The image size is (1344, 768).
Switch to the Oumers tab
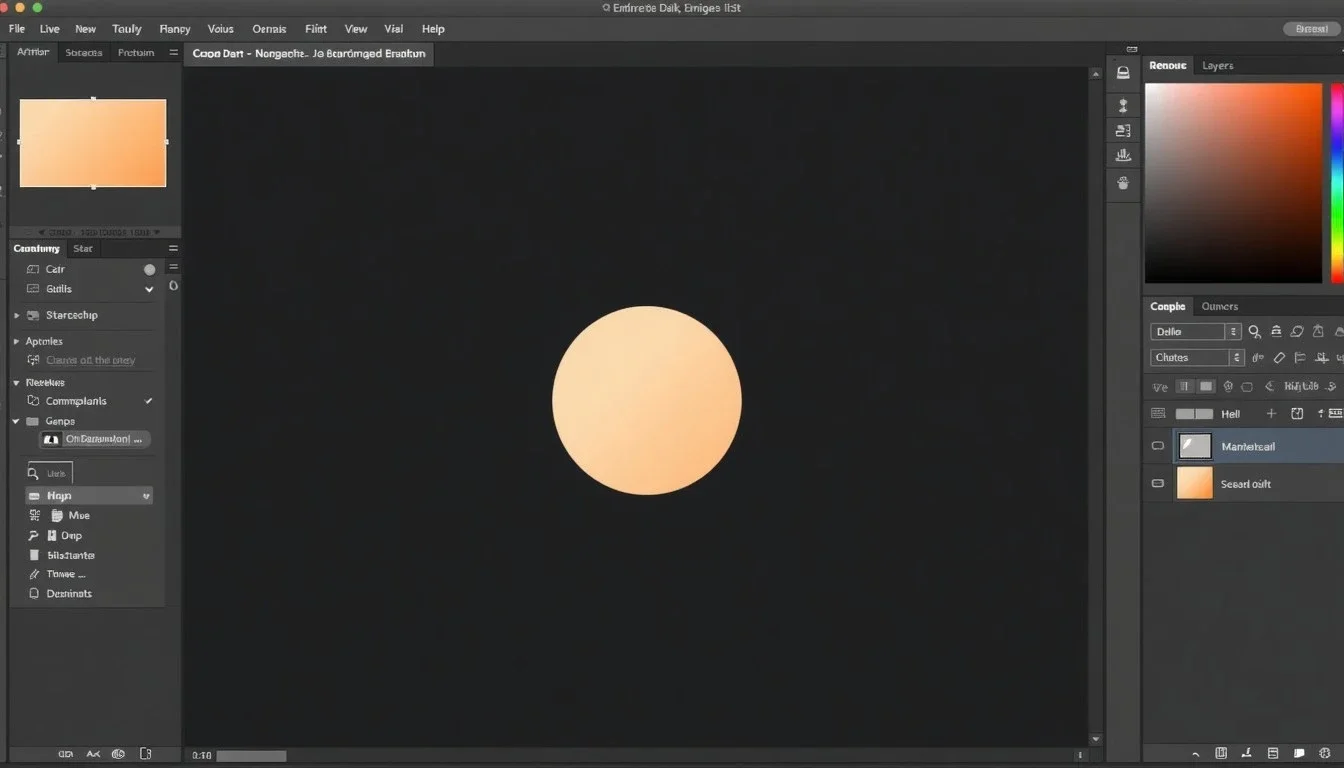click(x=1219, y=306)
